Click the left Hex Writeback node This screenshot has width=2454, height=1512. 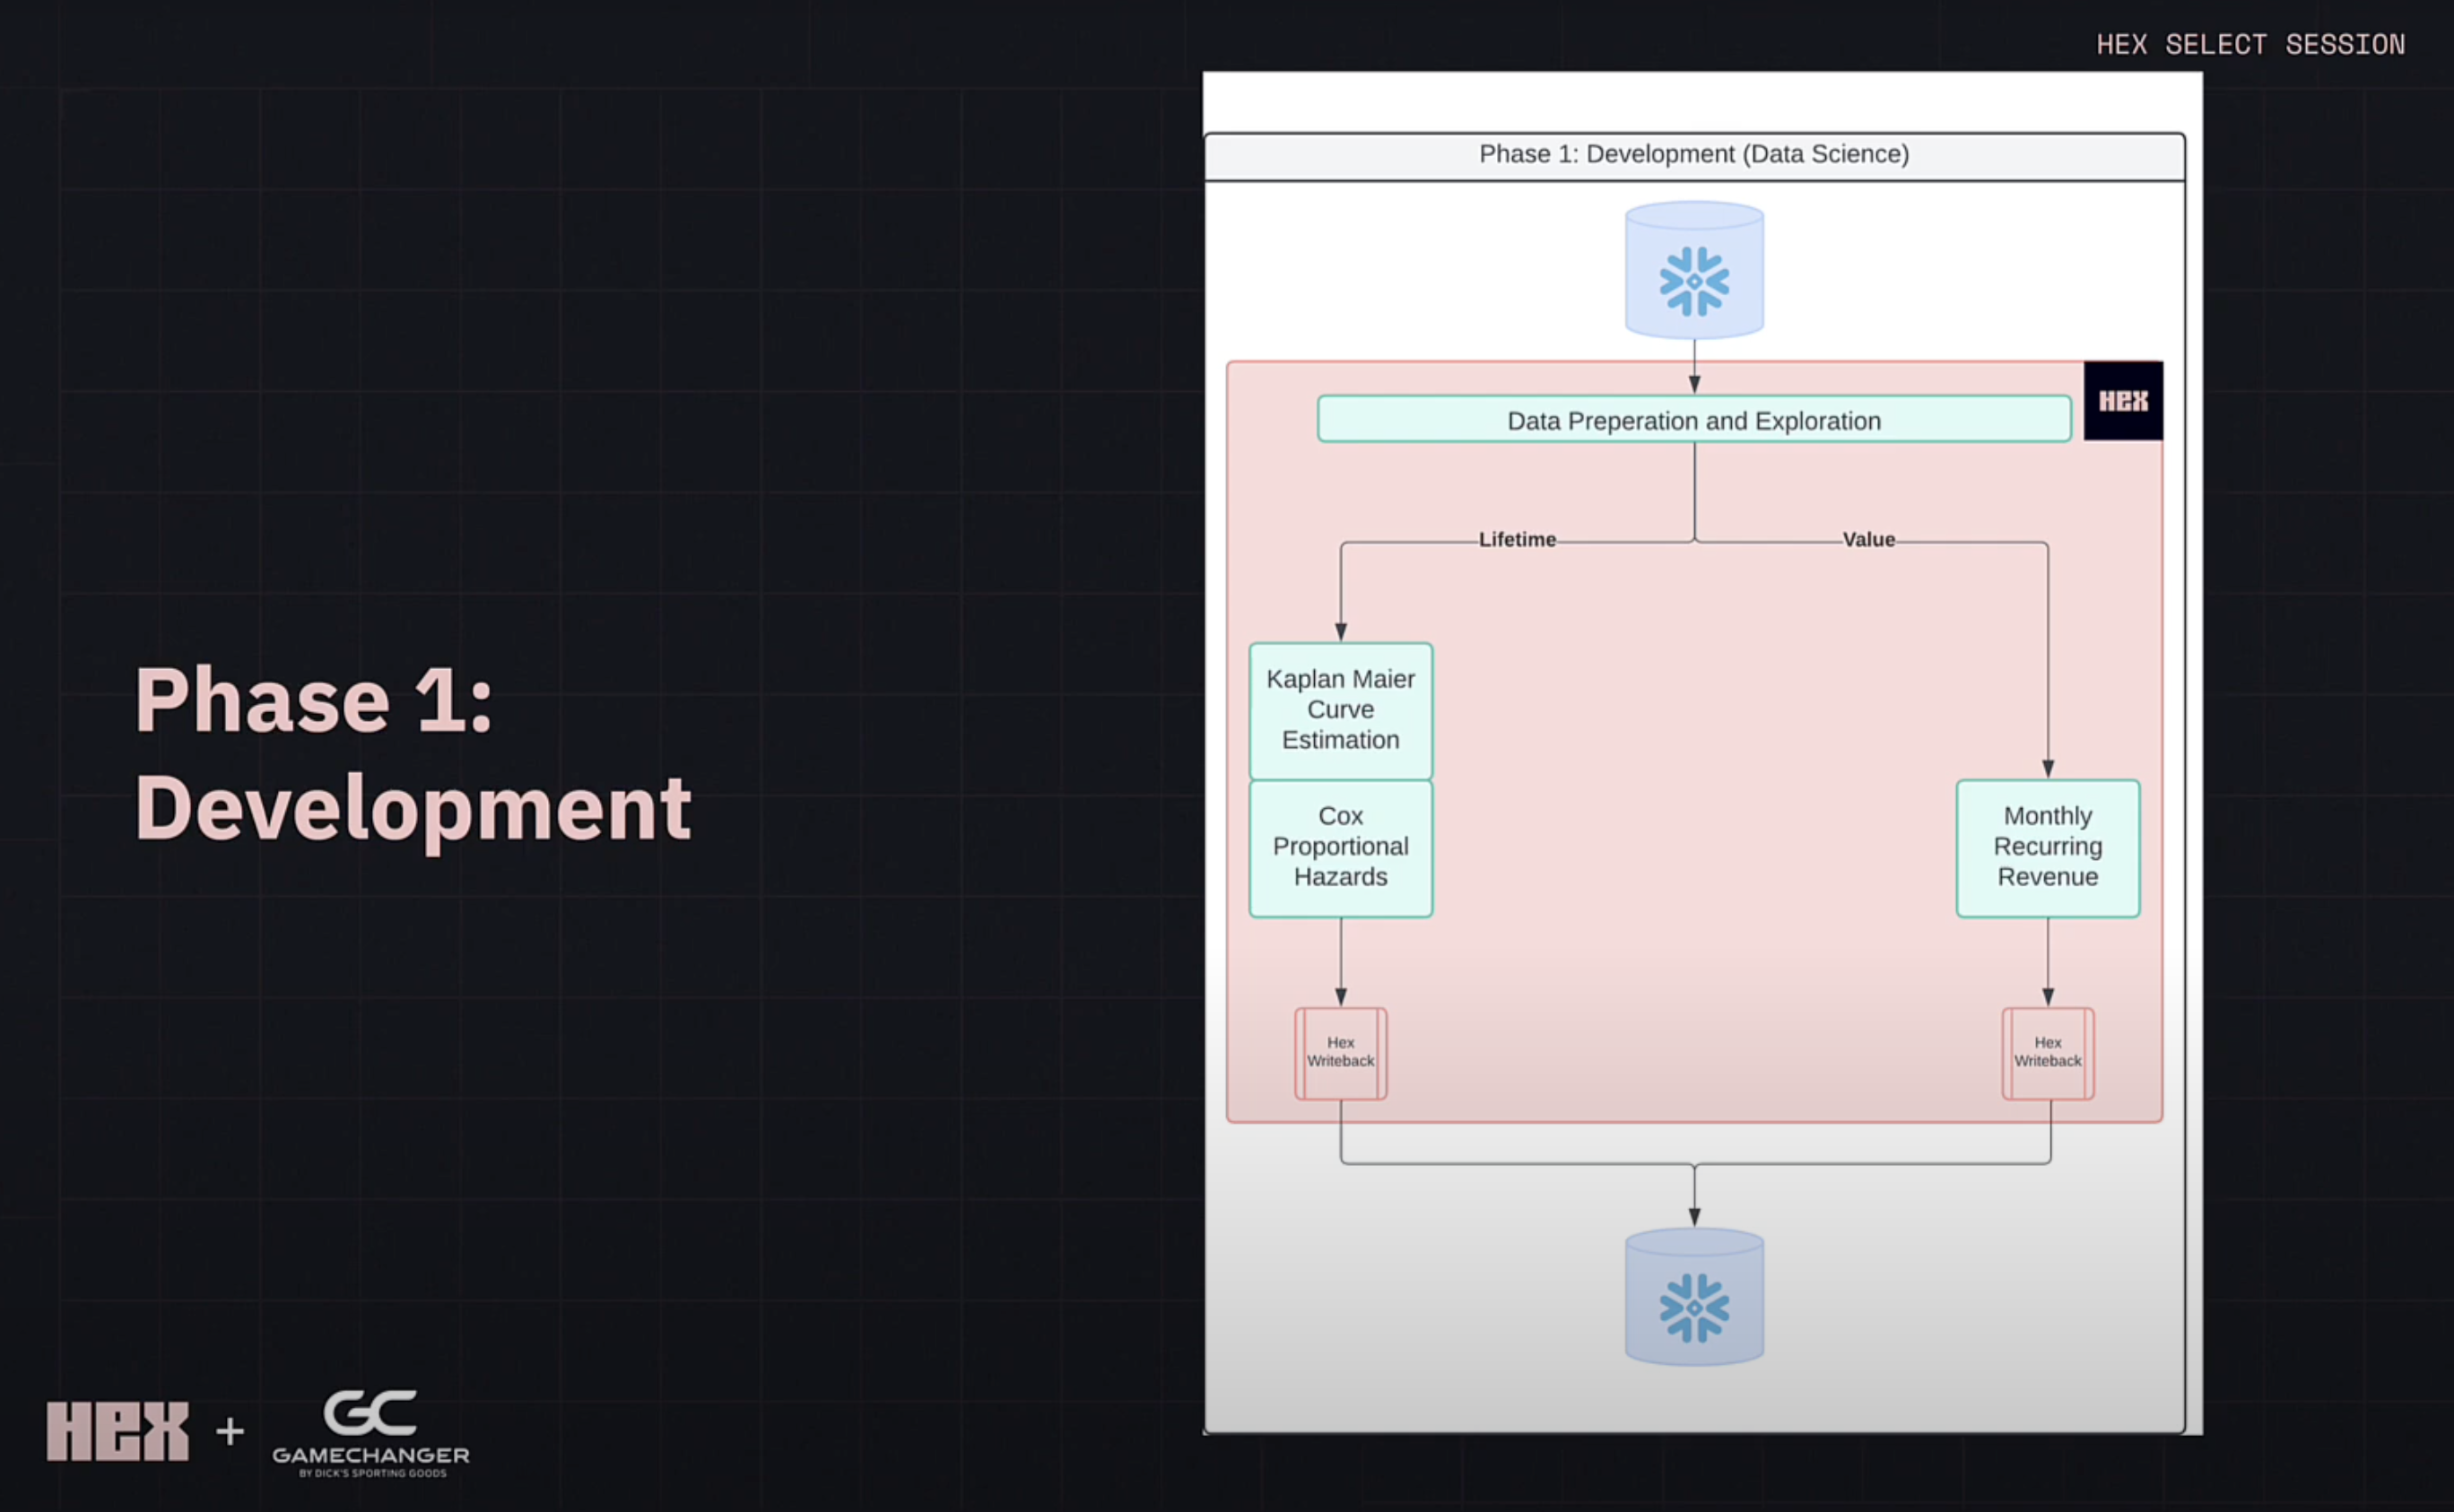tap(1340, 1052)
